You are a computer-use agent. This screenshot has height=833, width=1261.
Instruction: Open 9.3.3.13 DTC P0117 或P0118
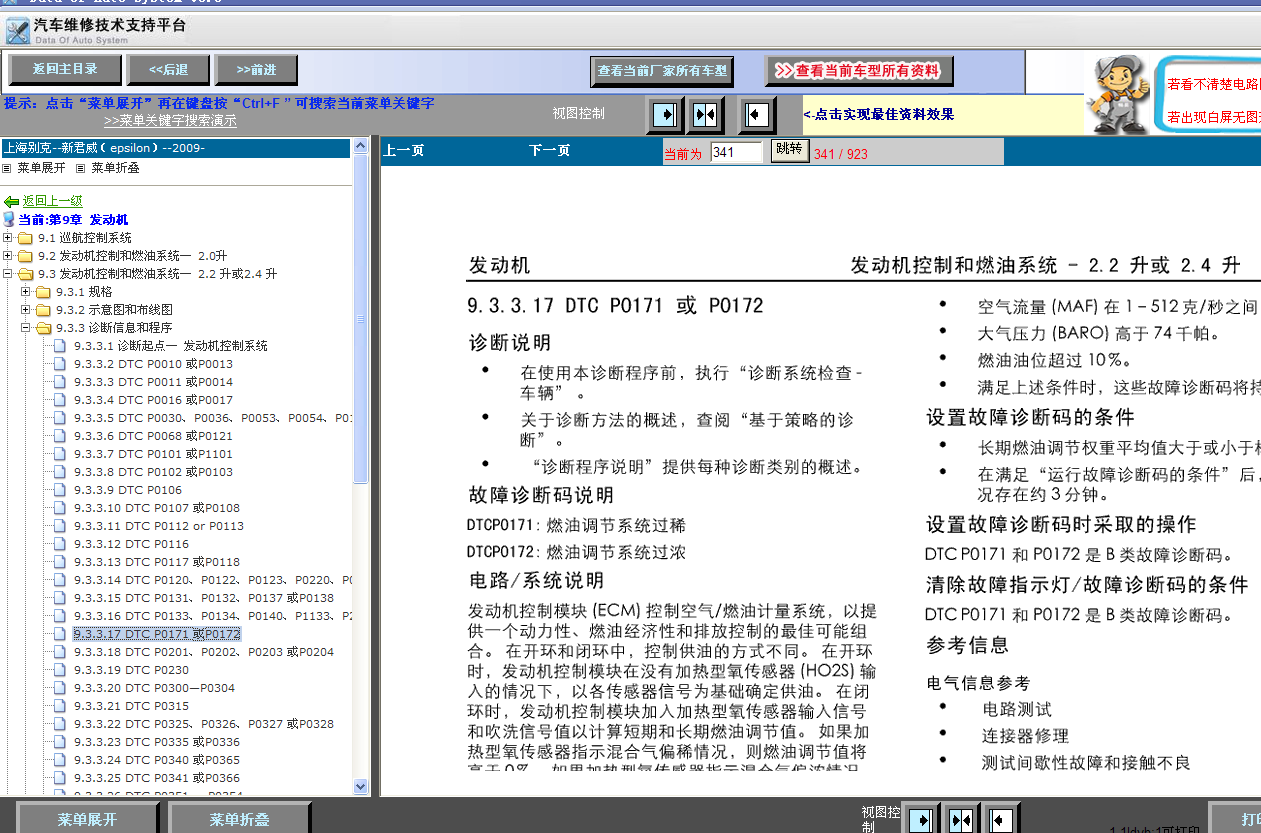(x=157, y=562)
